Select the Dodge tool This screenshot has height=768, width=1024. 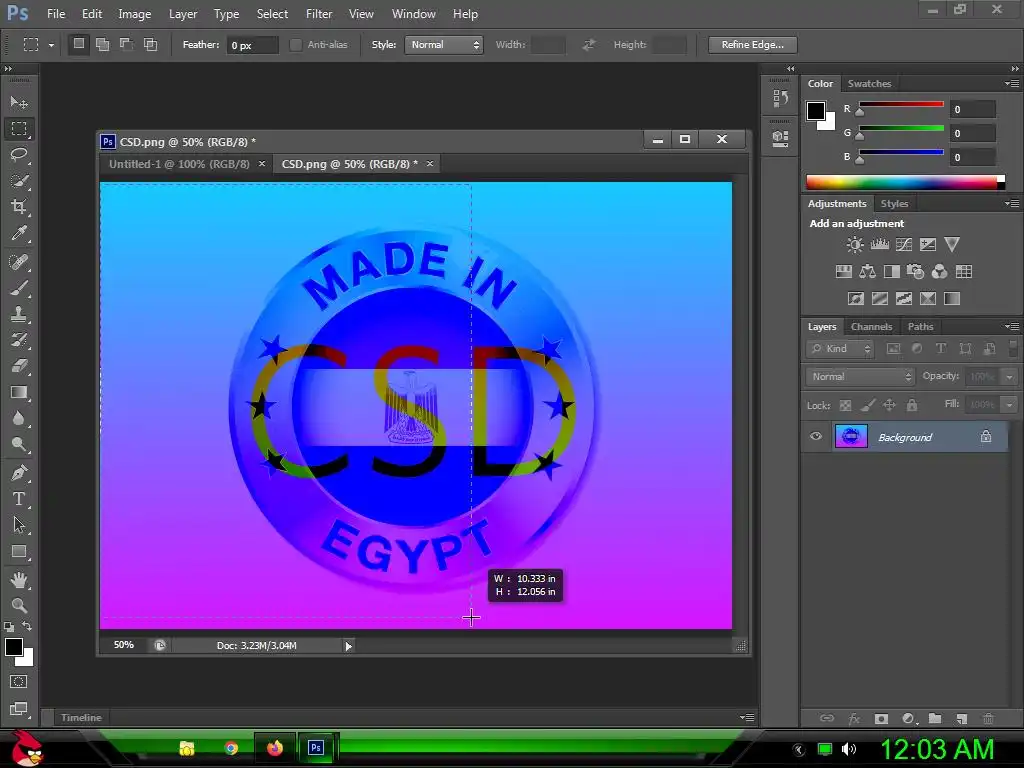click(19, 445)
